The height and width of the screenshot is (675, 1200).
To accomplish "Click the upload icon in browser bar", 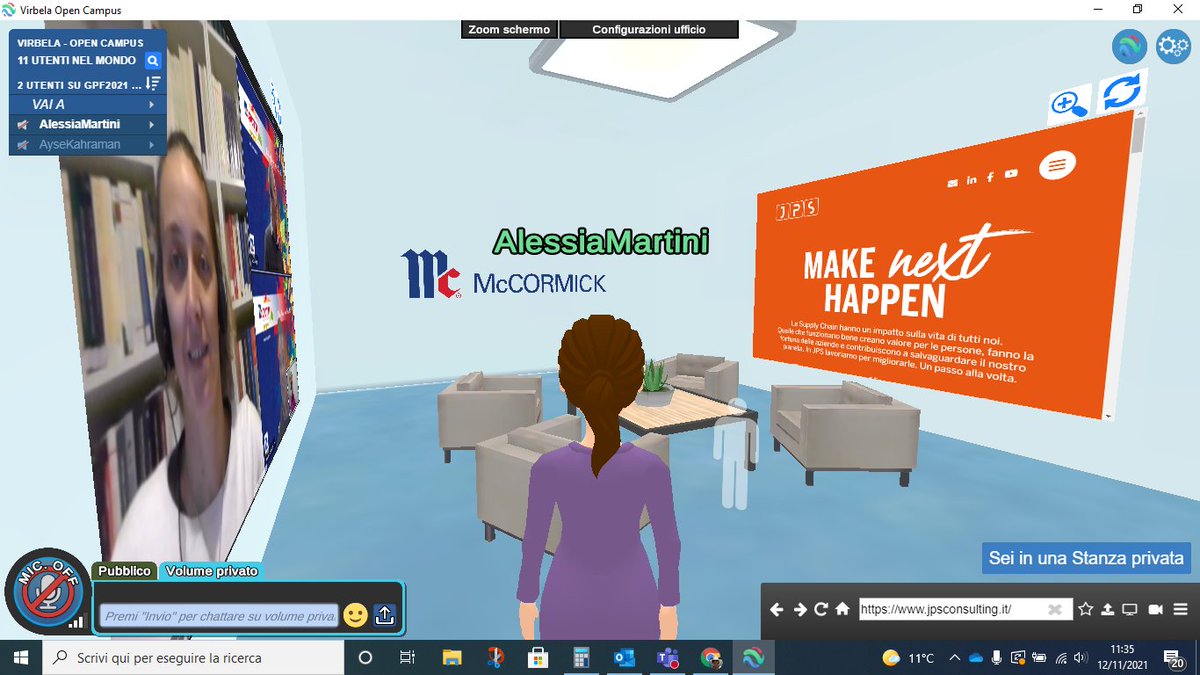I will [1108, 610].
